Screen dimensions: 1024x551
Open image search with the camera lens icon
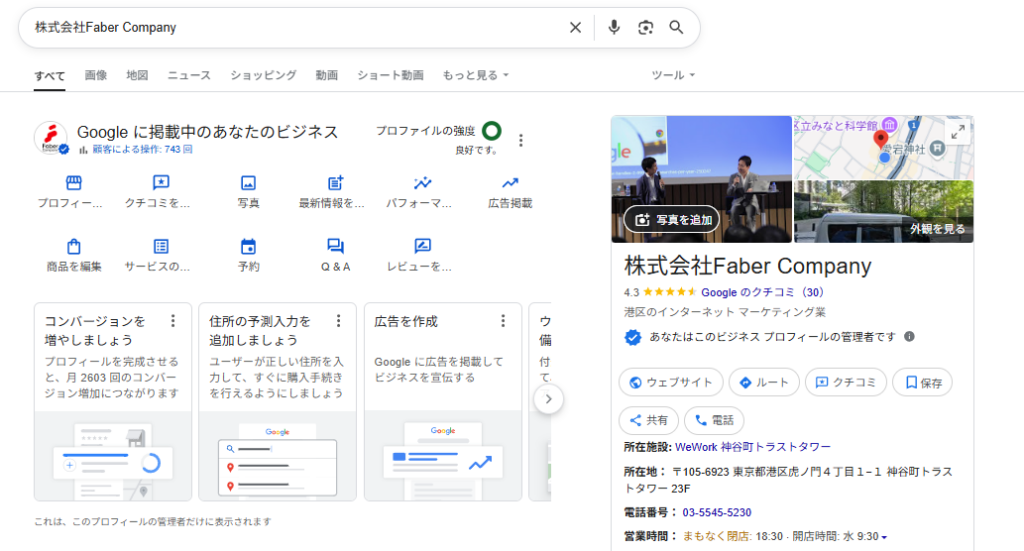pos(645,27)
